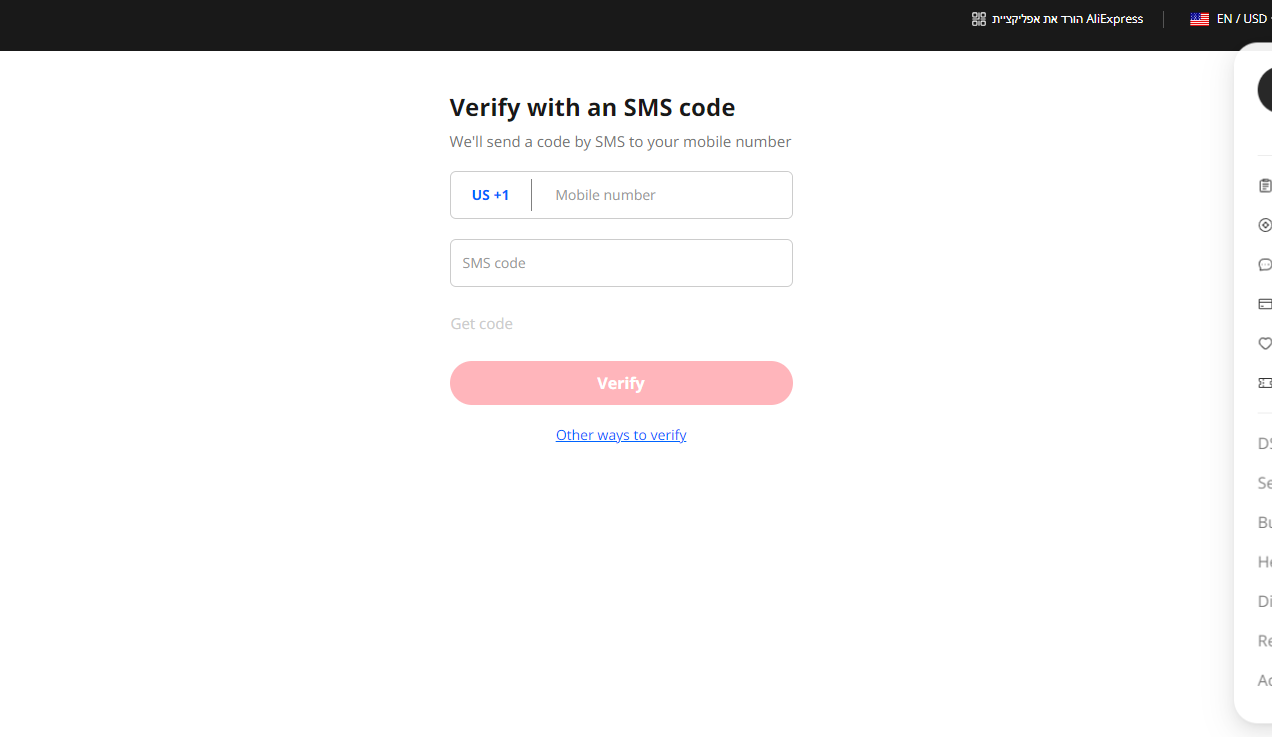Open the menu entry starting with "He"

tap(1264, 562)
